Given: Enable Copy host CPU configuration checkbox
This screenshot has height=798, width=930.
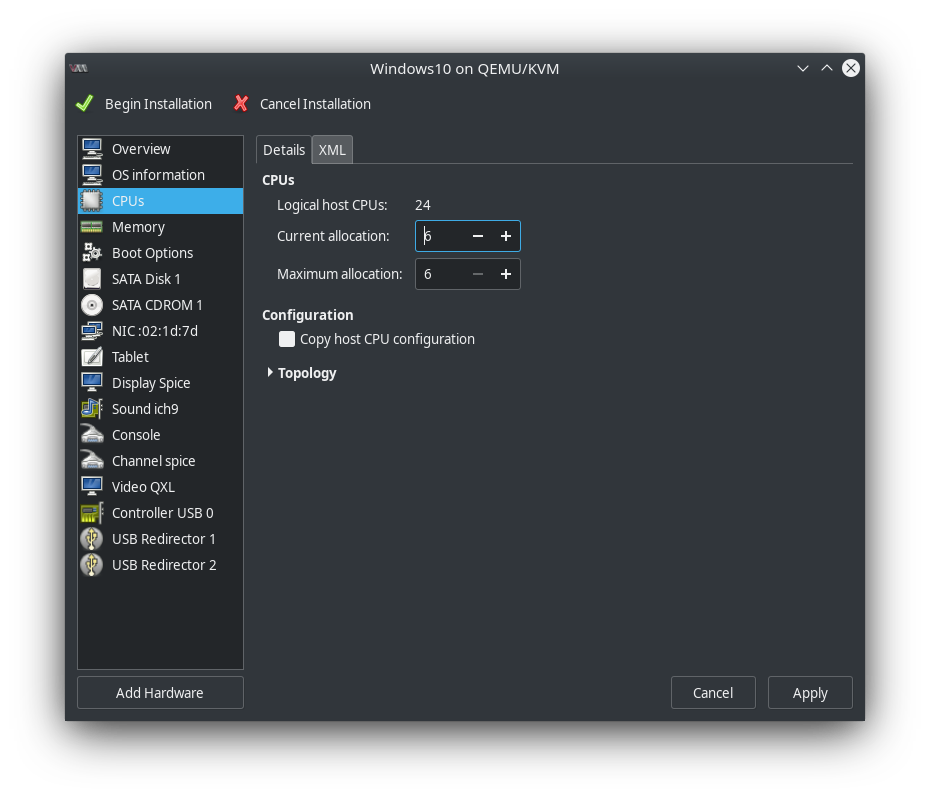Looking at the screenshot, I should [287, 339].
